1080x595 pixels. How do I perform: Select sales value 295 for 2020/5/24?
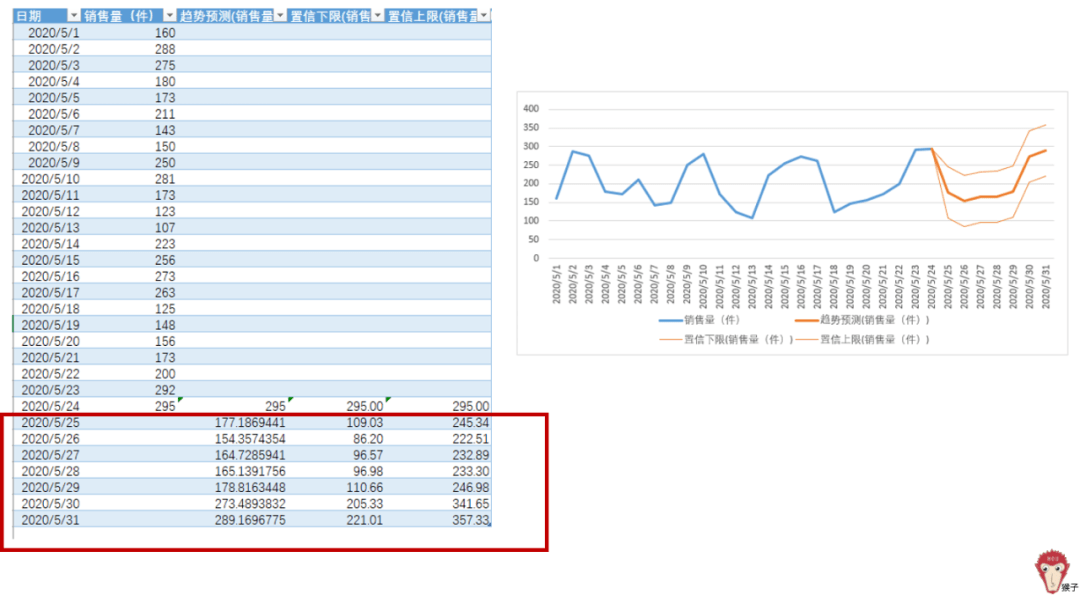pos(165,406)
